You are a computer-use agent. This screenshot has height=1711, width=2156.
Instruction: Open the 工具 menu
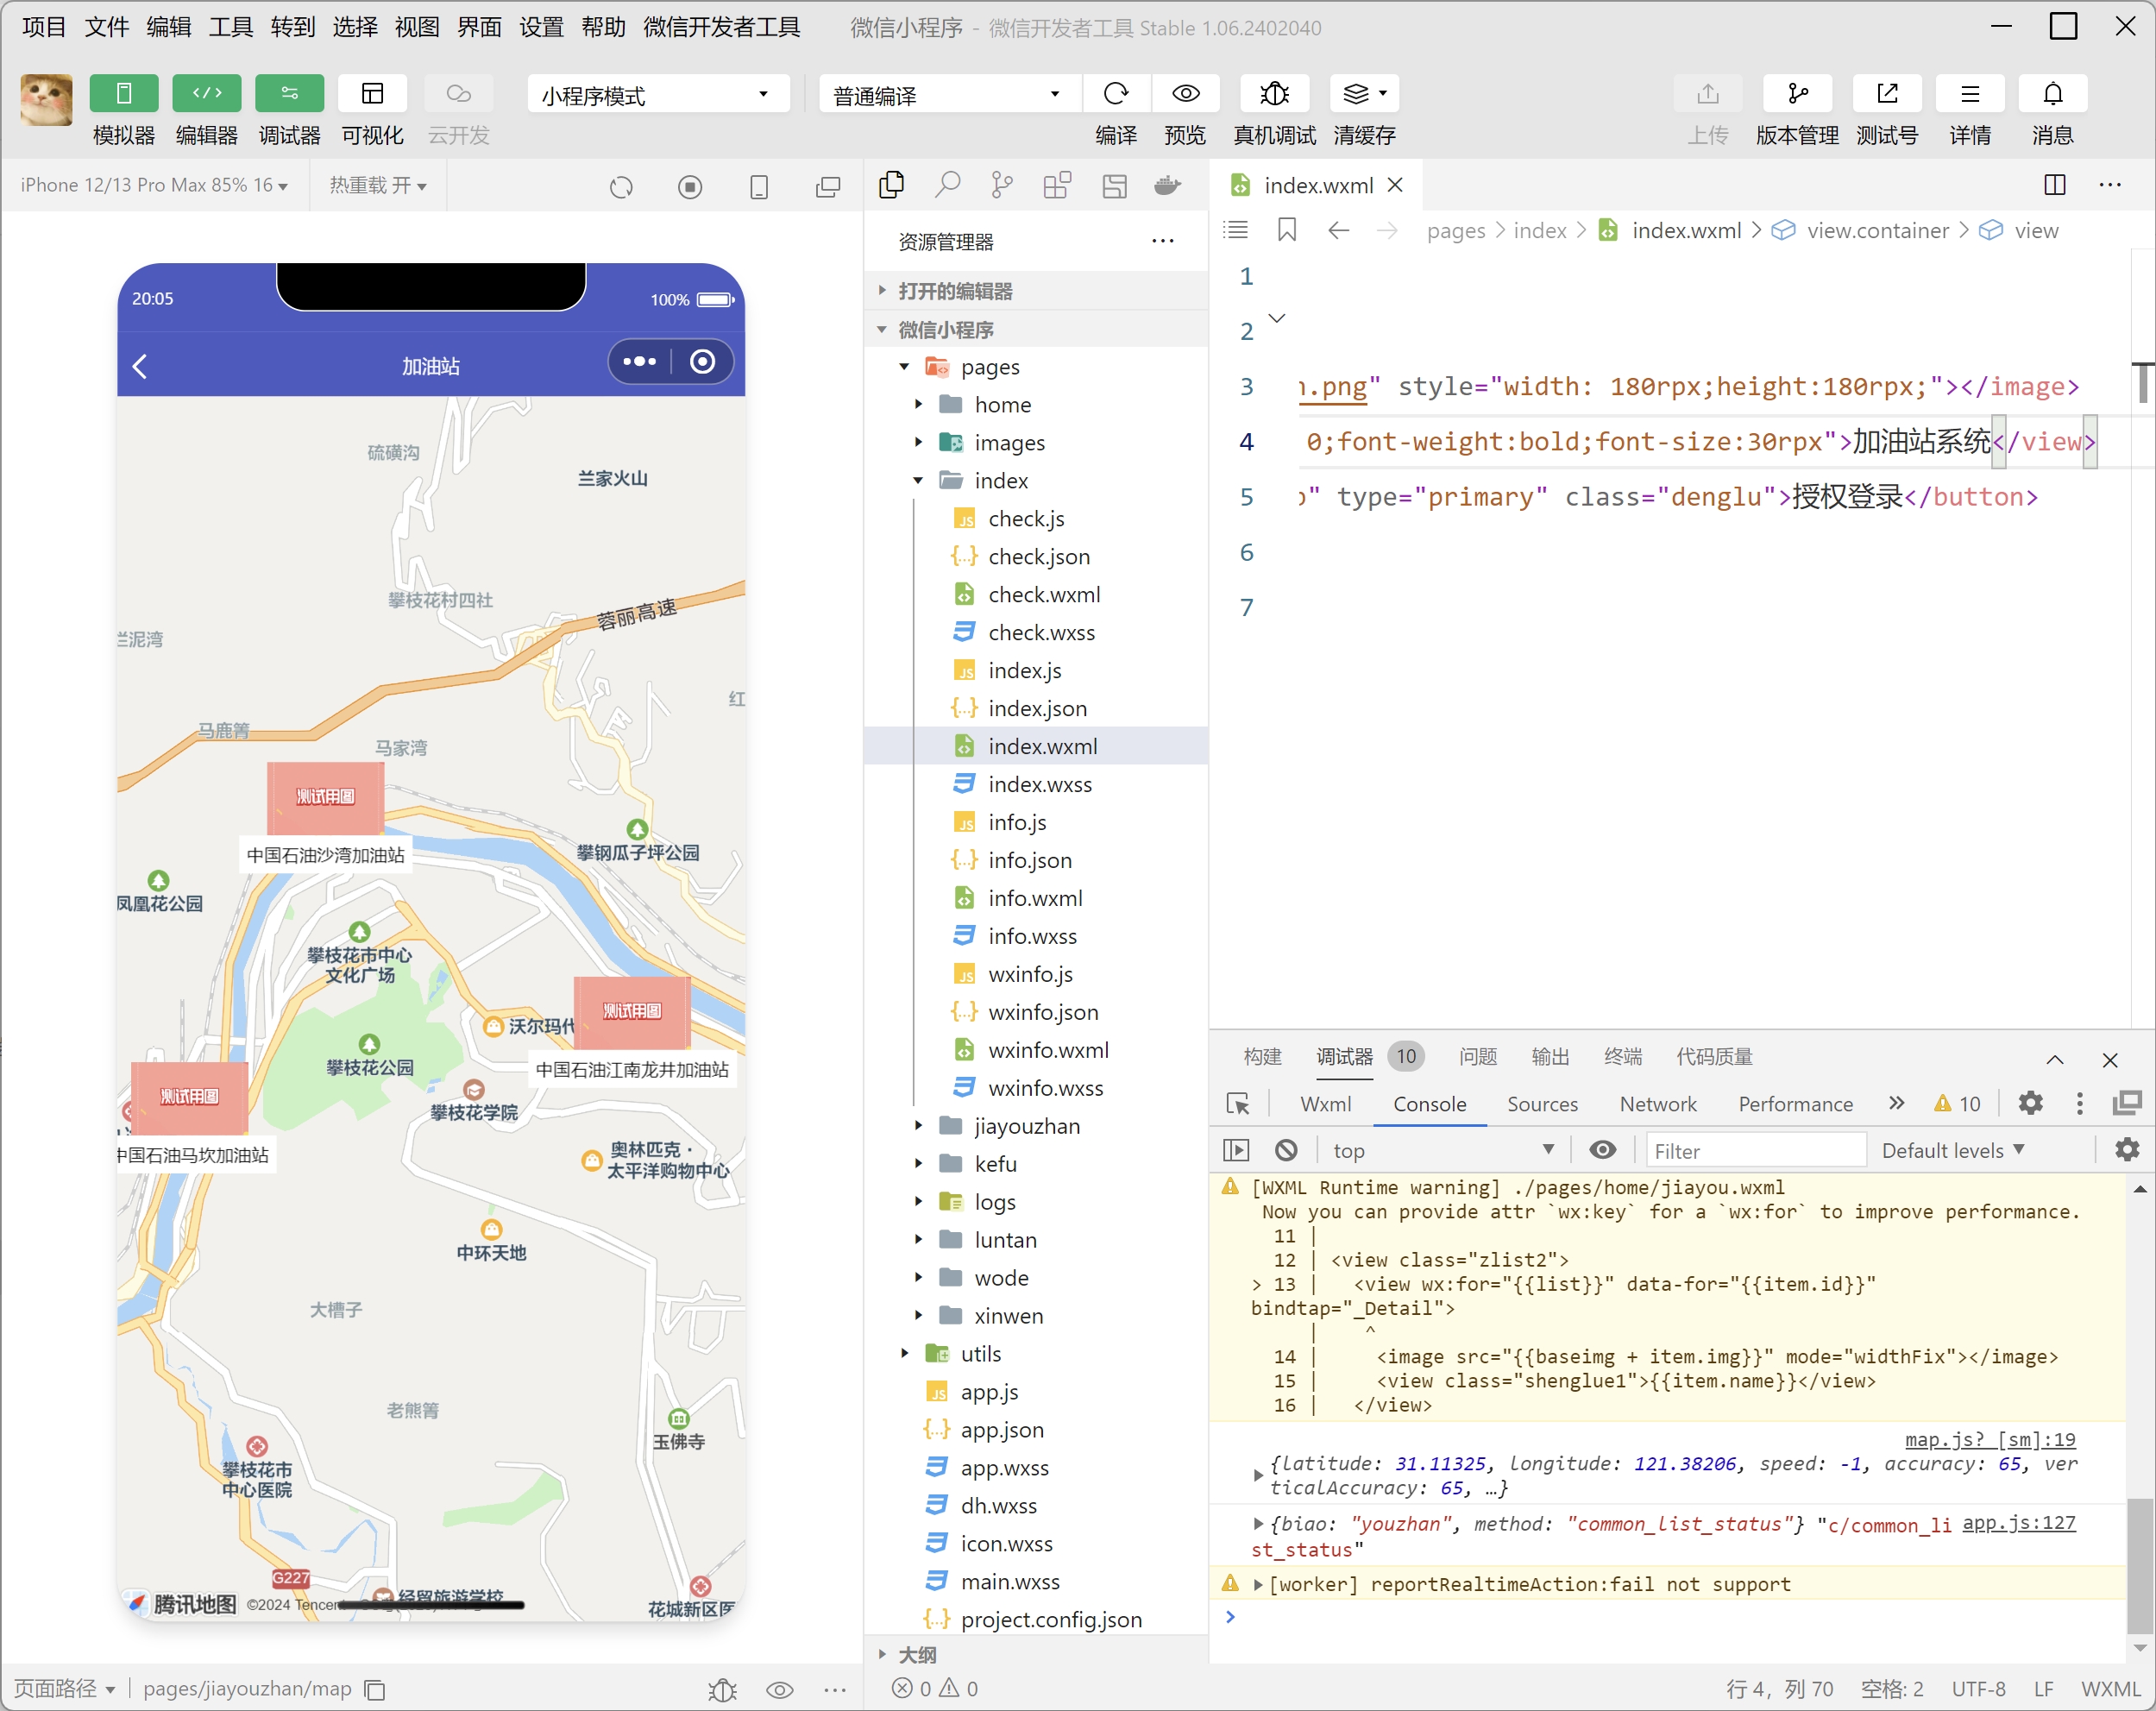[231, 27]
